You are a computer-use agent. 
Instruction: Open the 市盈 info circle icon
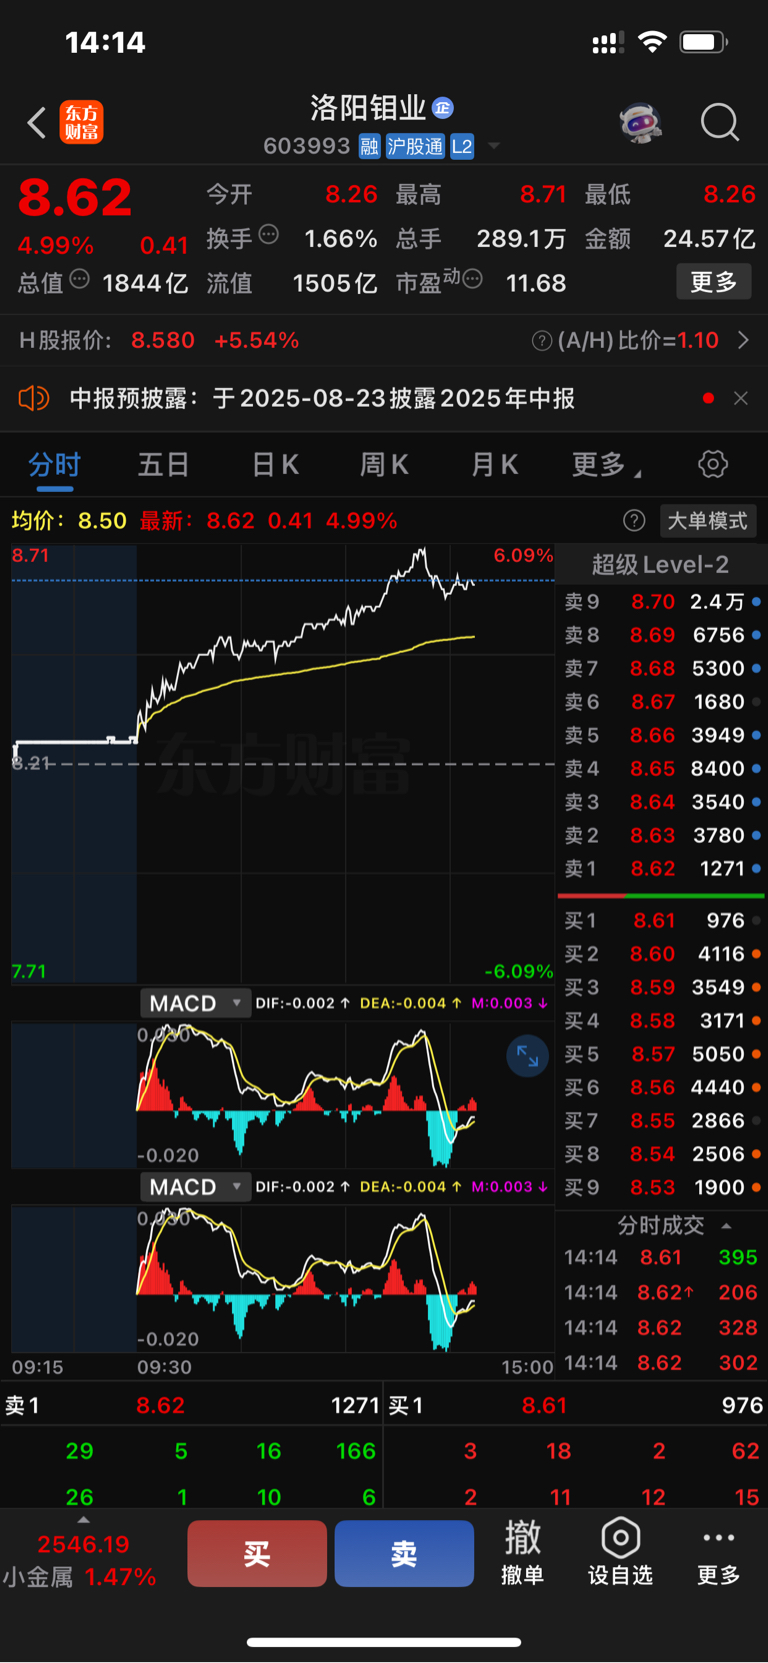(473, 279)
